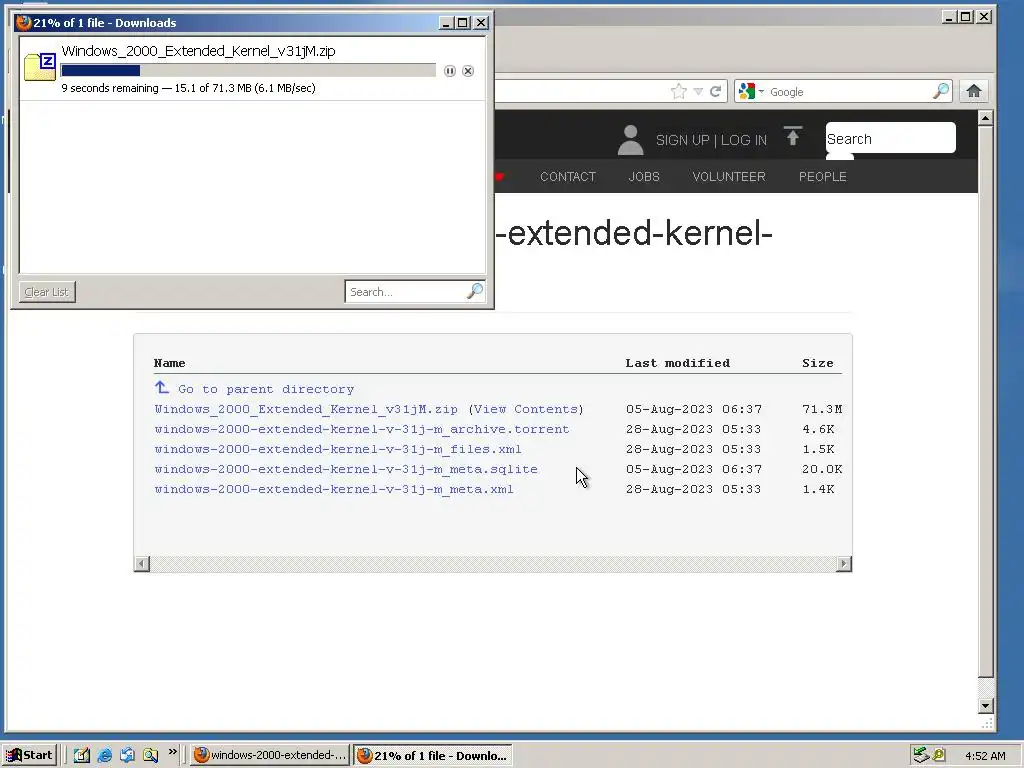This screenshot has height=768, width=1024.
Task: Click the Size column header
Action: [818, 363]
